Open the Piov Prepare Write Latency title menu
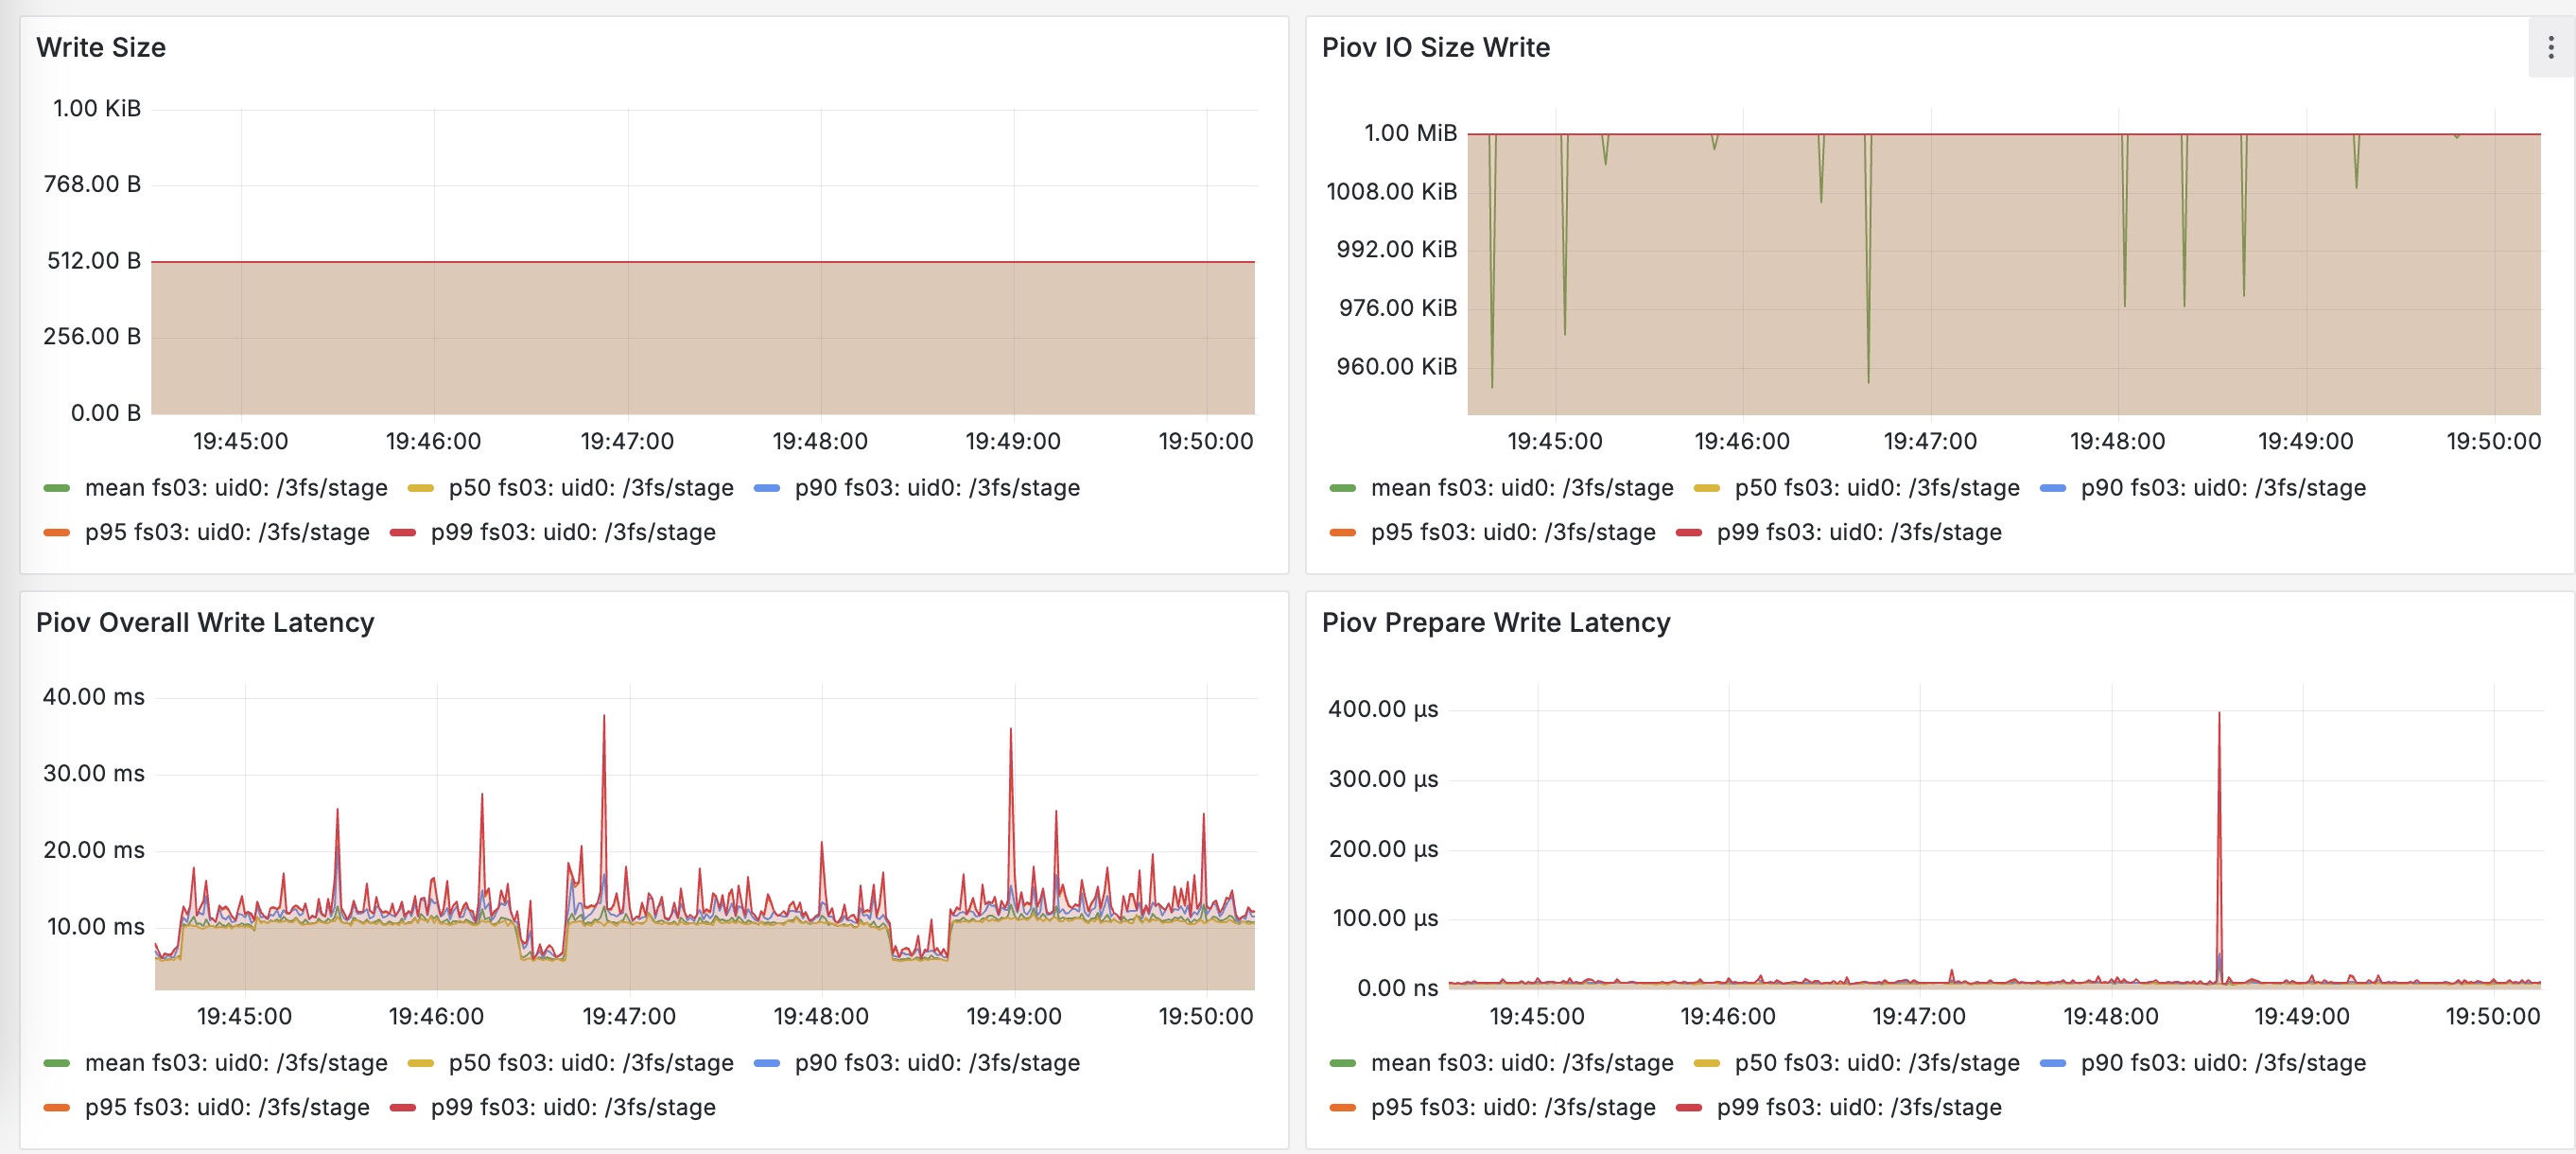The height and width of the screenshot is (1154, 2576). [x=1496, y=622]
